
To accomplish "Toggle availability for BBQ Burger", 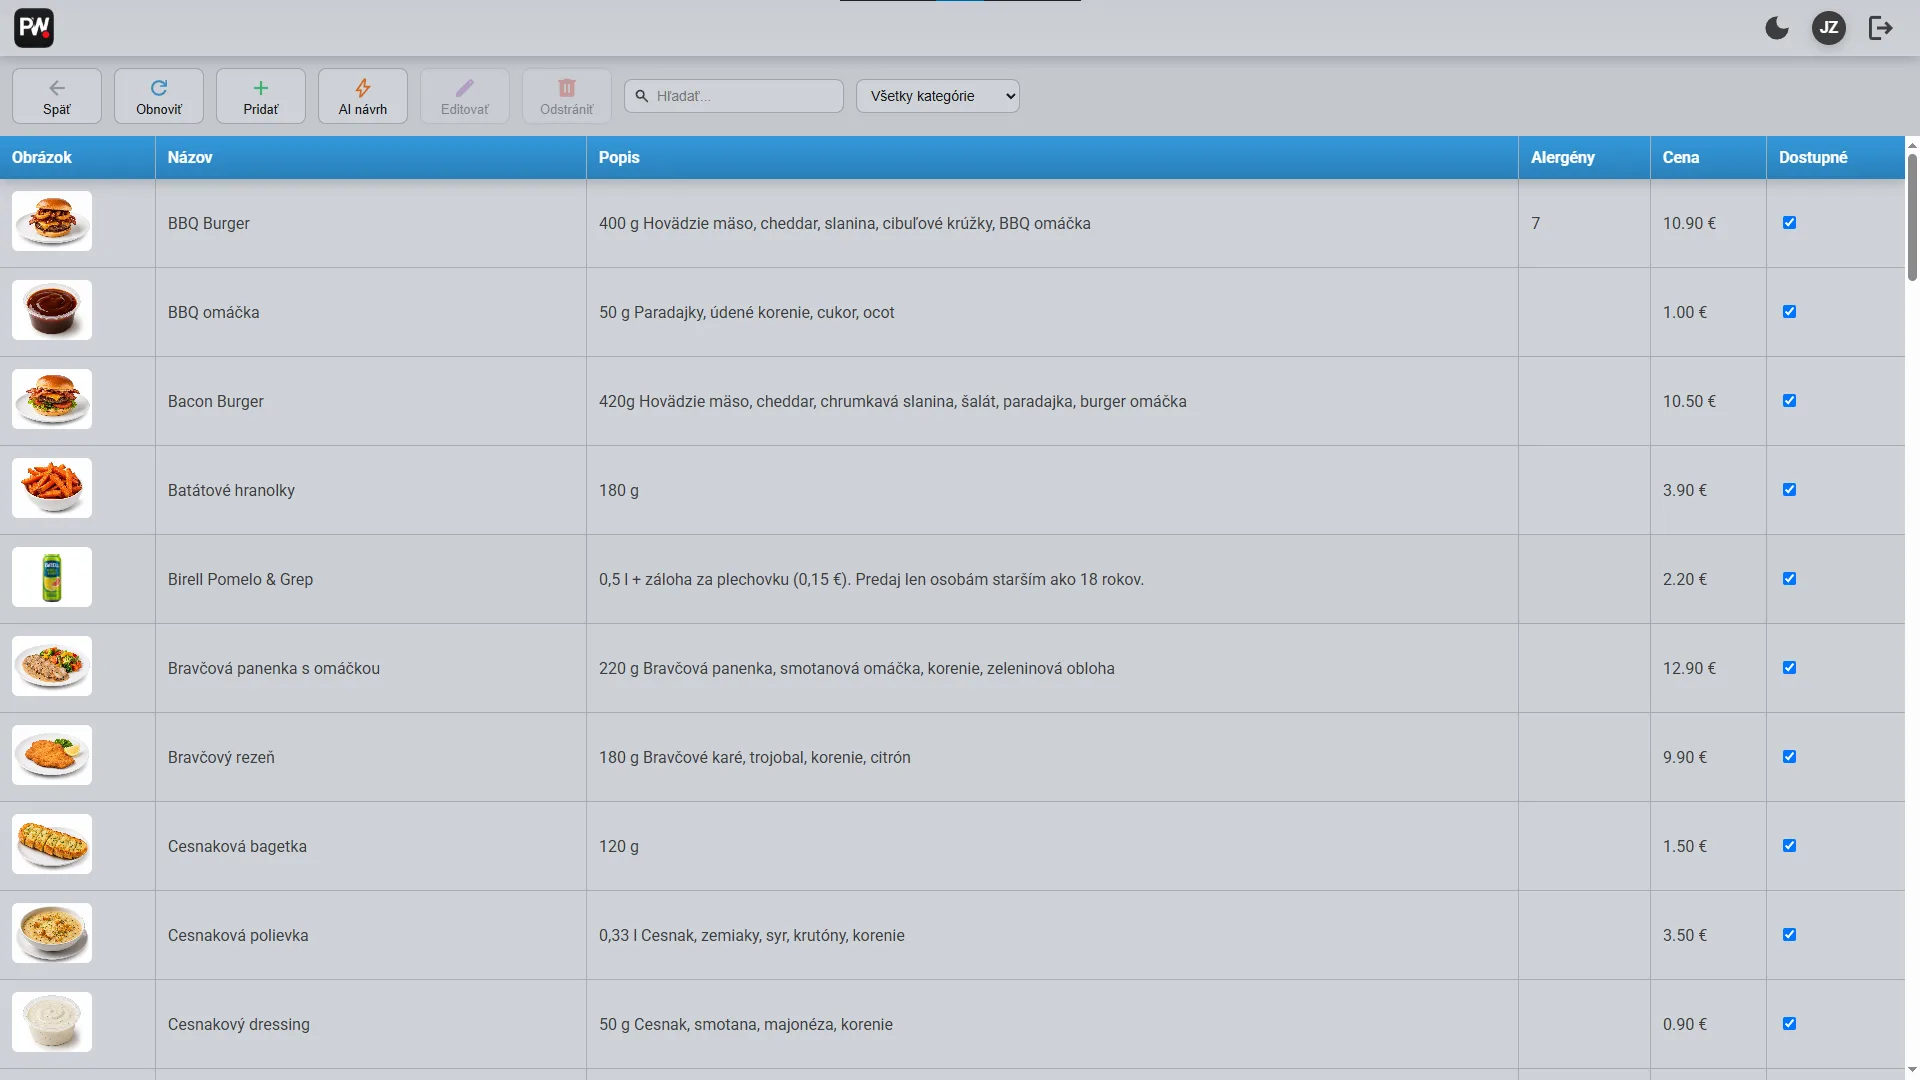I will (1790, 223).
